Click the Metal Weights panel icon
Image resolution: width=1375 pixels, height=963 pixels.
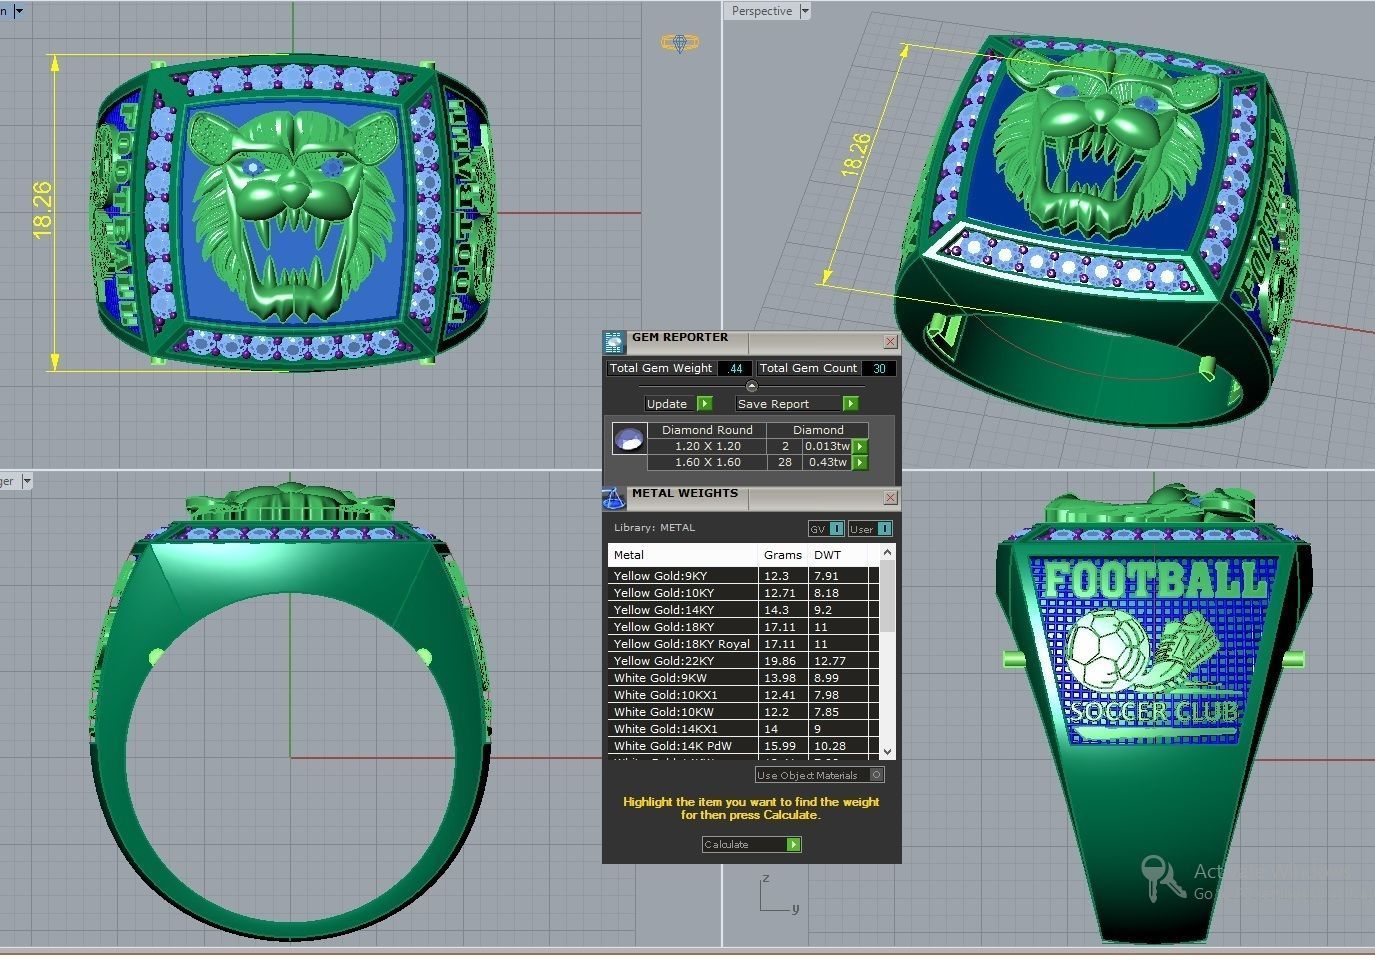[614, 497]
